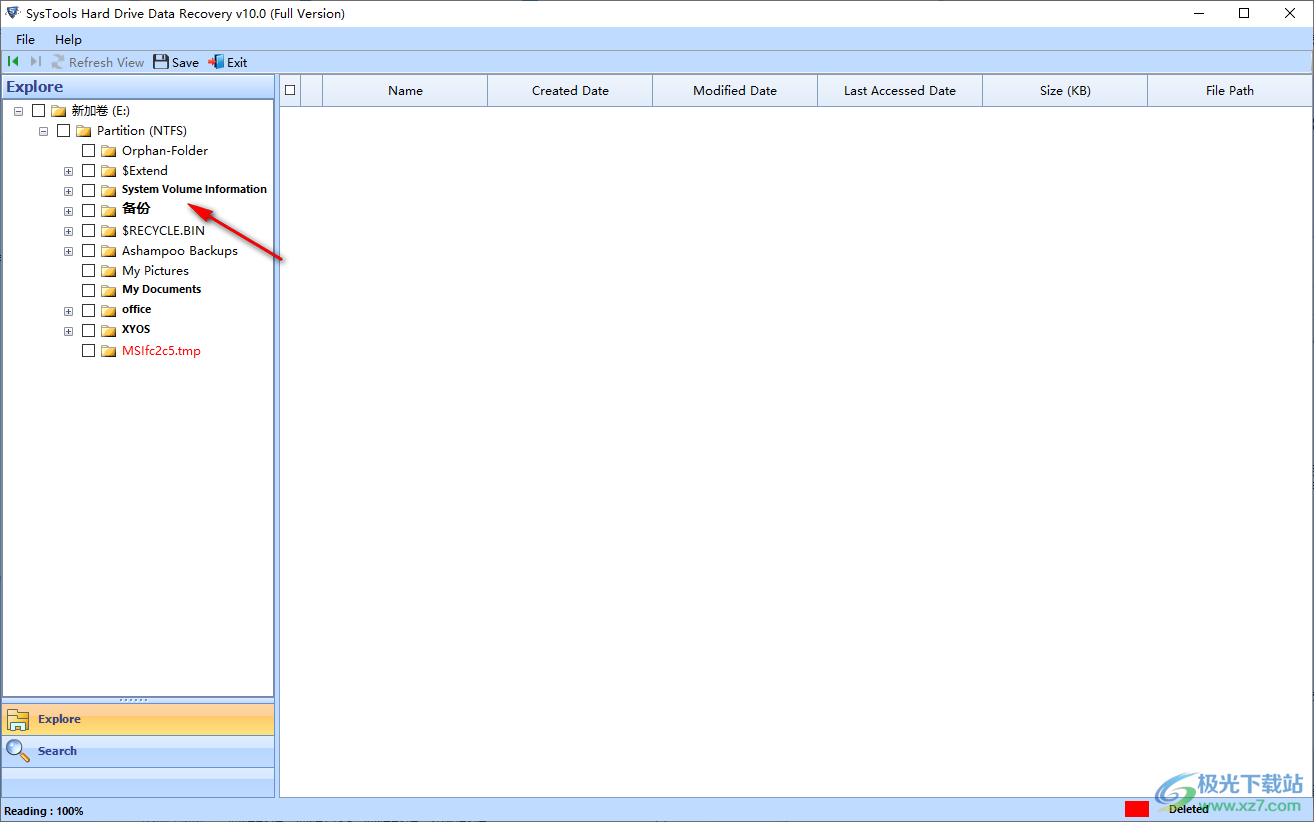The image size is (1314, 822).
Task: Click folder icon of My Pictures
Action: (x=109, y=271)
